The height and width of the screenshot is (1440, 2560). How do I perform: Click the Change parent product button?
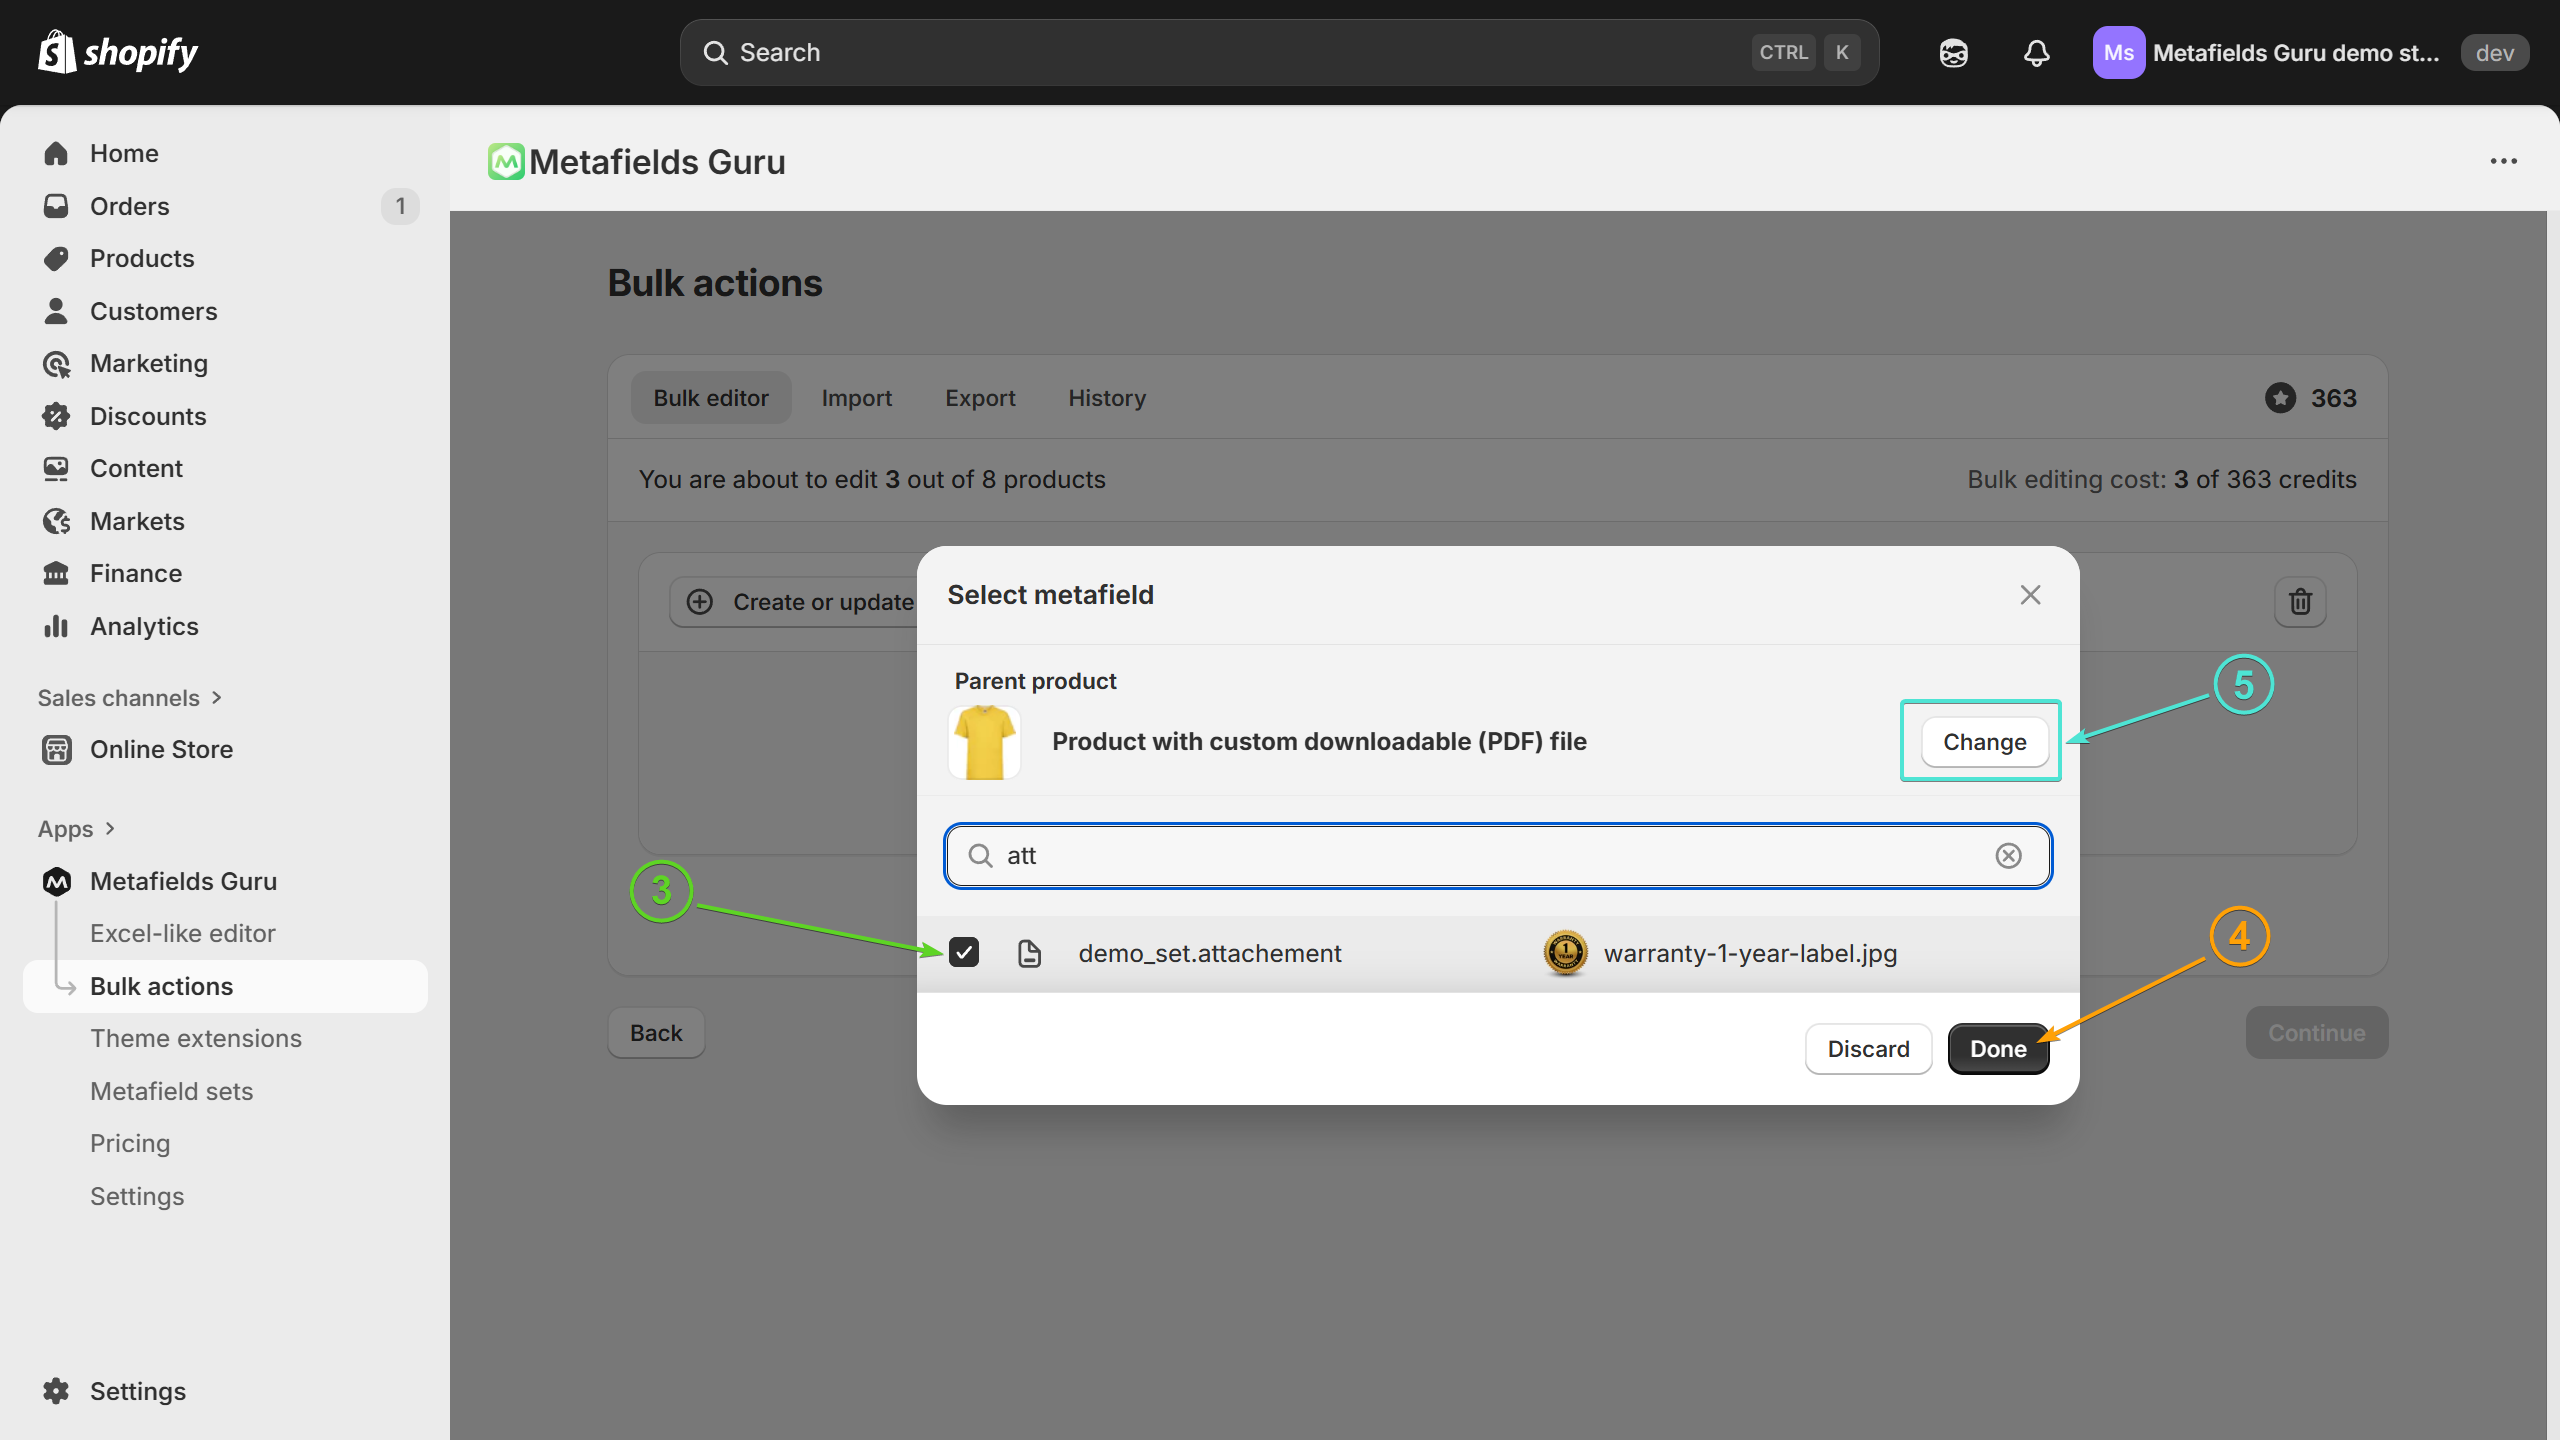coord(1984,742)
